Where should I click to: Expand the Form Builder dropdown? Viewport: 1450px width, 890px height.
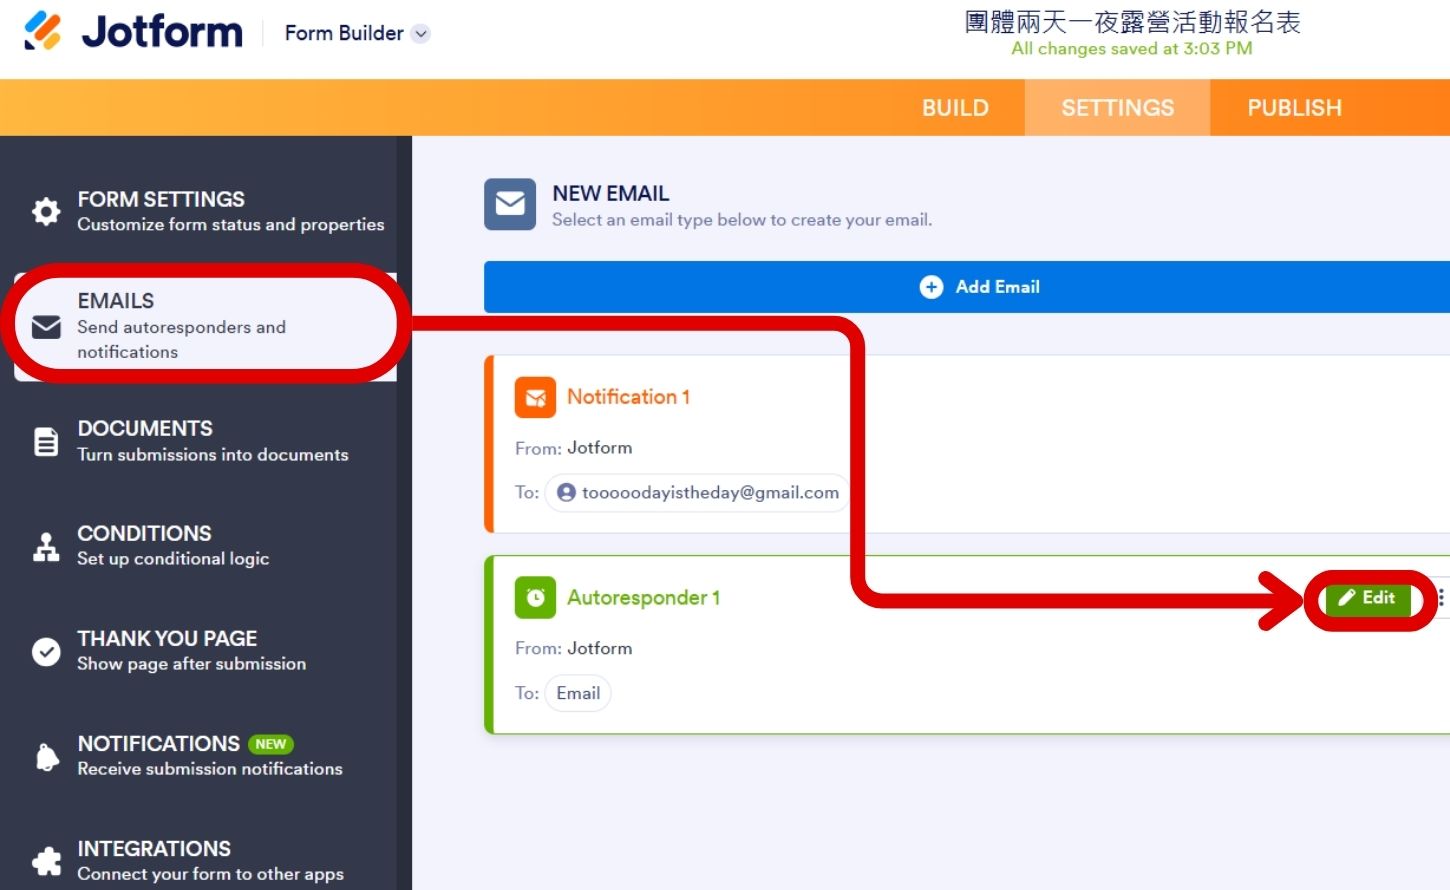[420, 33]
